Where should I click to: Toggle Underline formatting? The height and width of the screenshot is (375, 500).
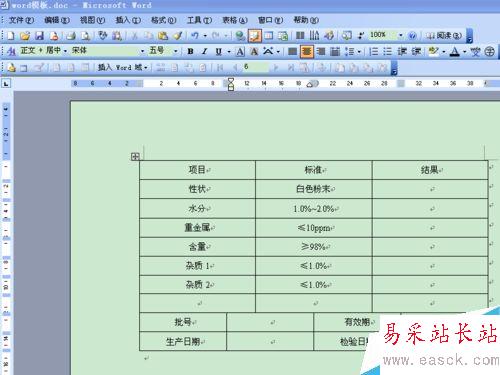[x=219, y=51]
